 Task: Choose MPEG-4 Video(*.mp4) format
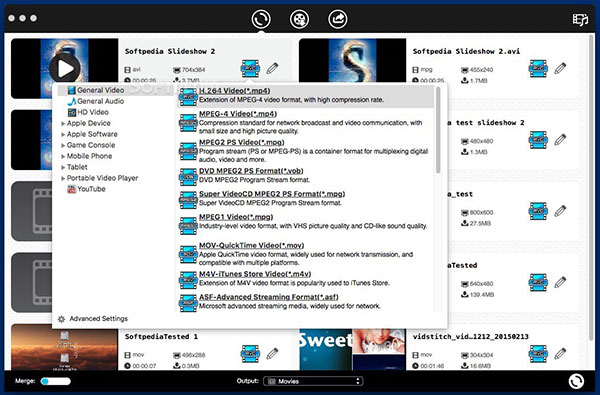coord(305,122)
